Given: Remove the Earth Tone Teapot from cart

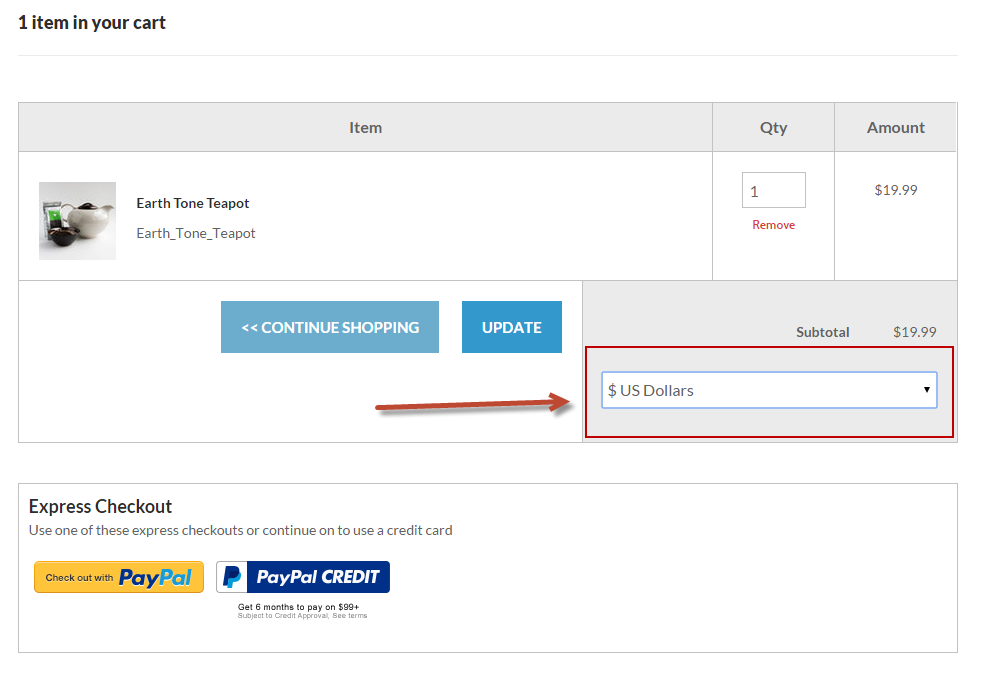Looking at the screenshot, I should [x=774, y=225].
